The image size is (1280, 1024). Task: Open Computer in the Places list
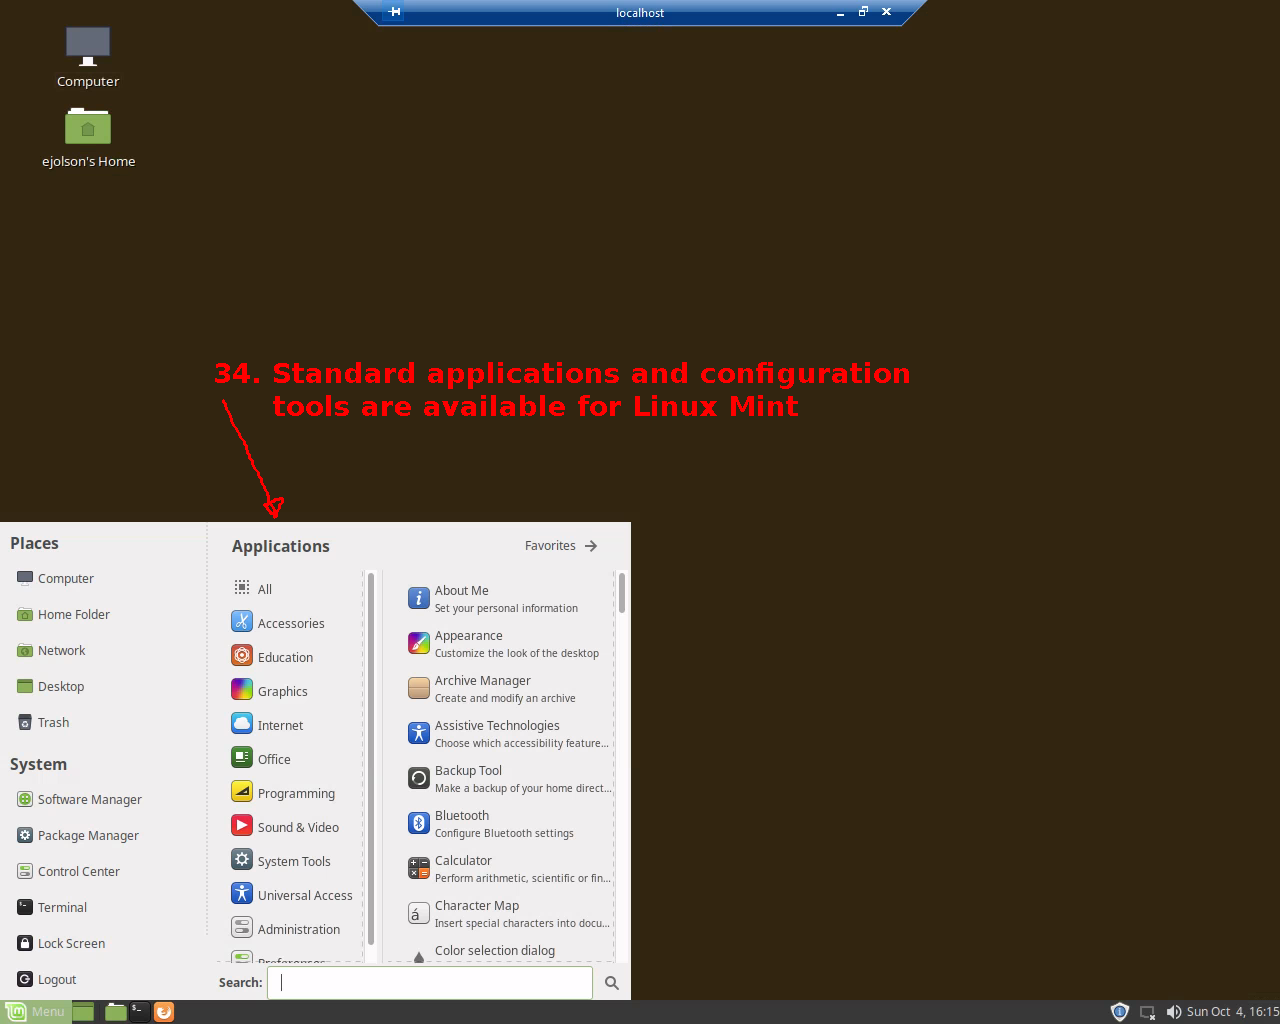(55, 578)
